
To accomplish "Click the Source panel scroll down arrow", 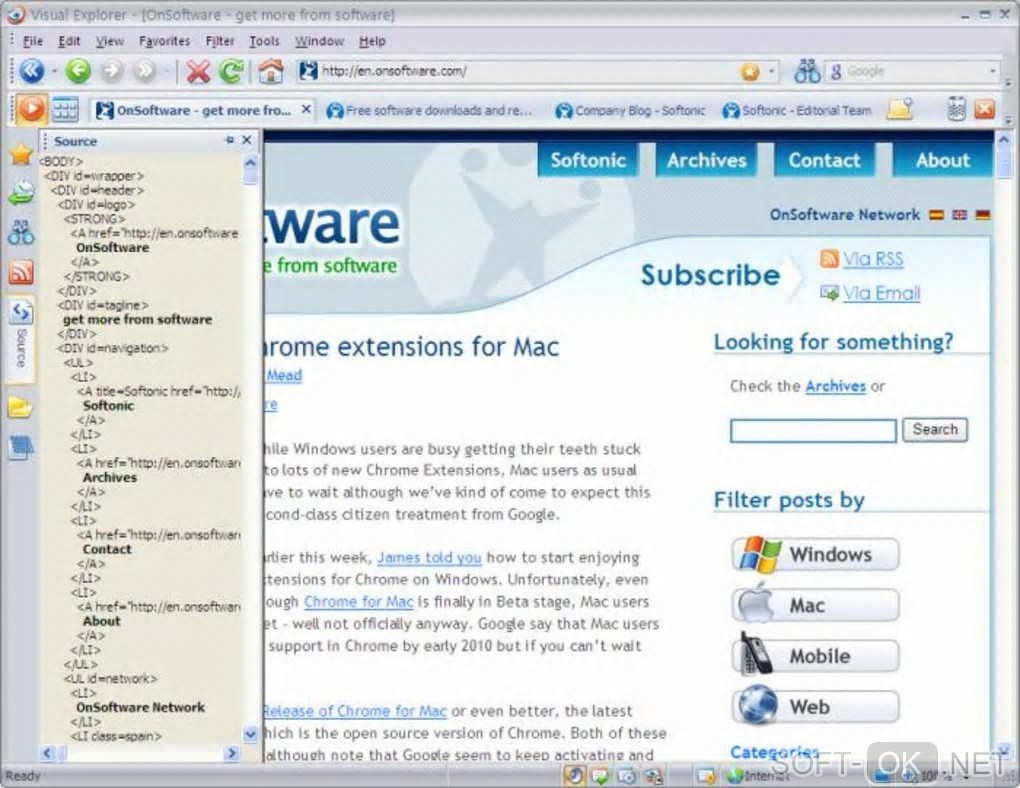I will point(250,735).
